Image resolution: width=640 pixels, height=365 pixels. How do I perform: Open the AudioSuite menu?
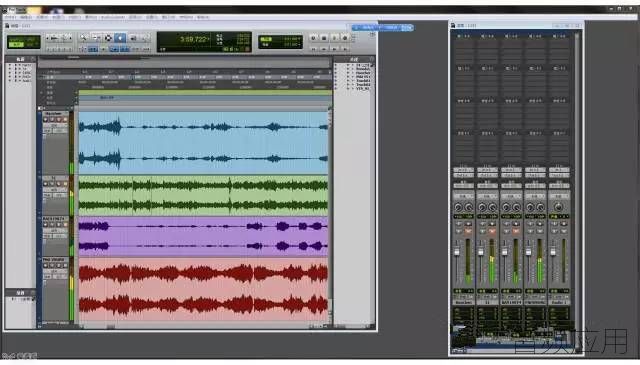pyautogui.click(x=113, y=18)
